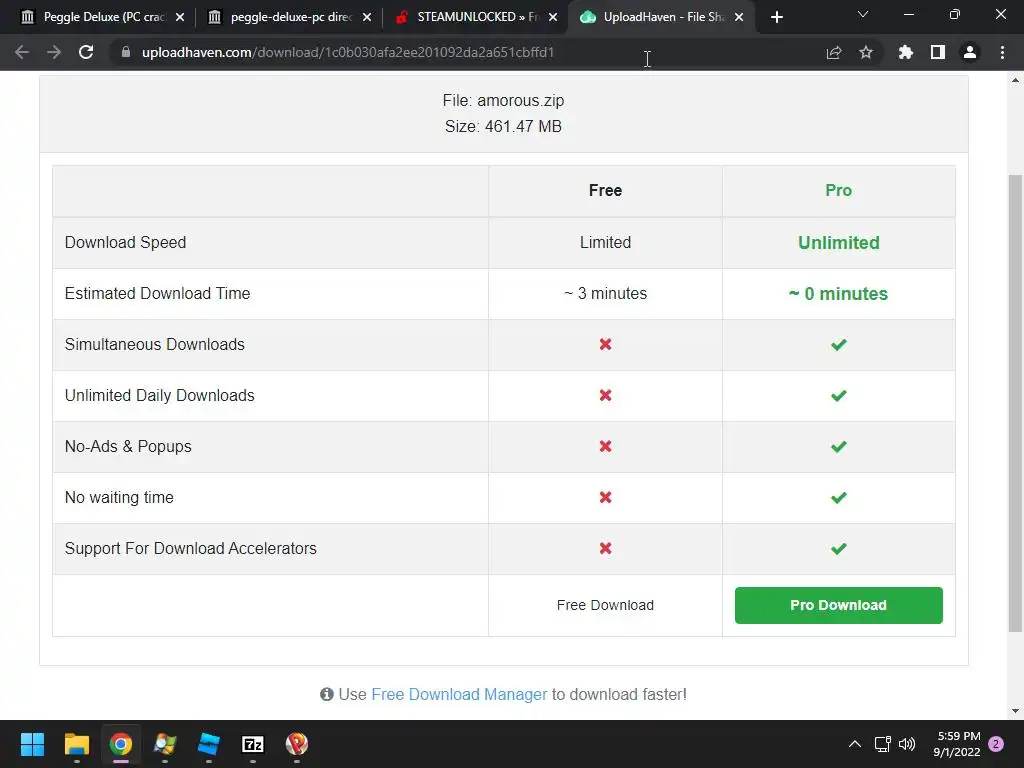The height and width of the screenshot is (768, 1024).
Task: Toggle the browser side panel icon
Action: click(x=938, y=52)
